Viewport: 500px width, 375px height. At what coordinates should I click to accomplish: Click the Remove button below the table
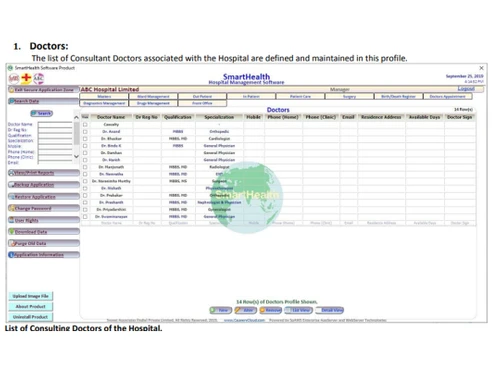(x=270, y=310)
